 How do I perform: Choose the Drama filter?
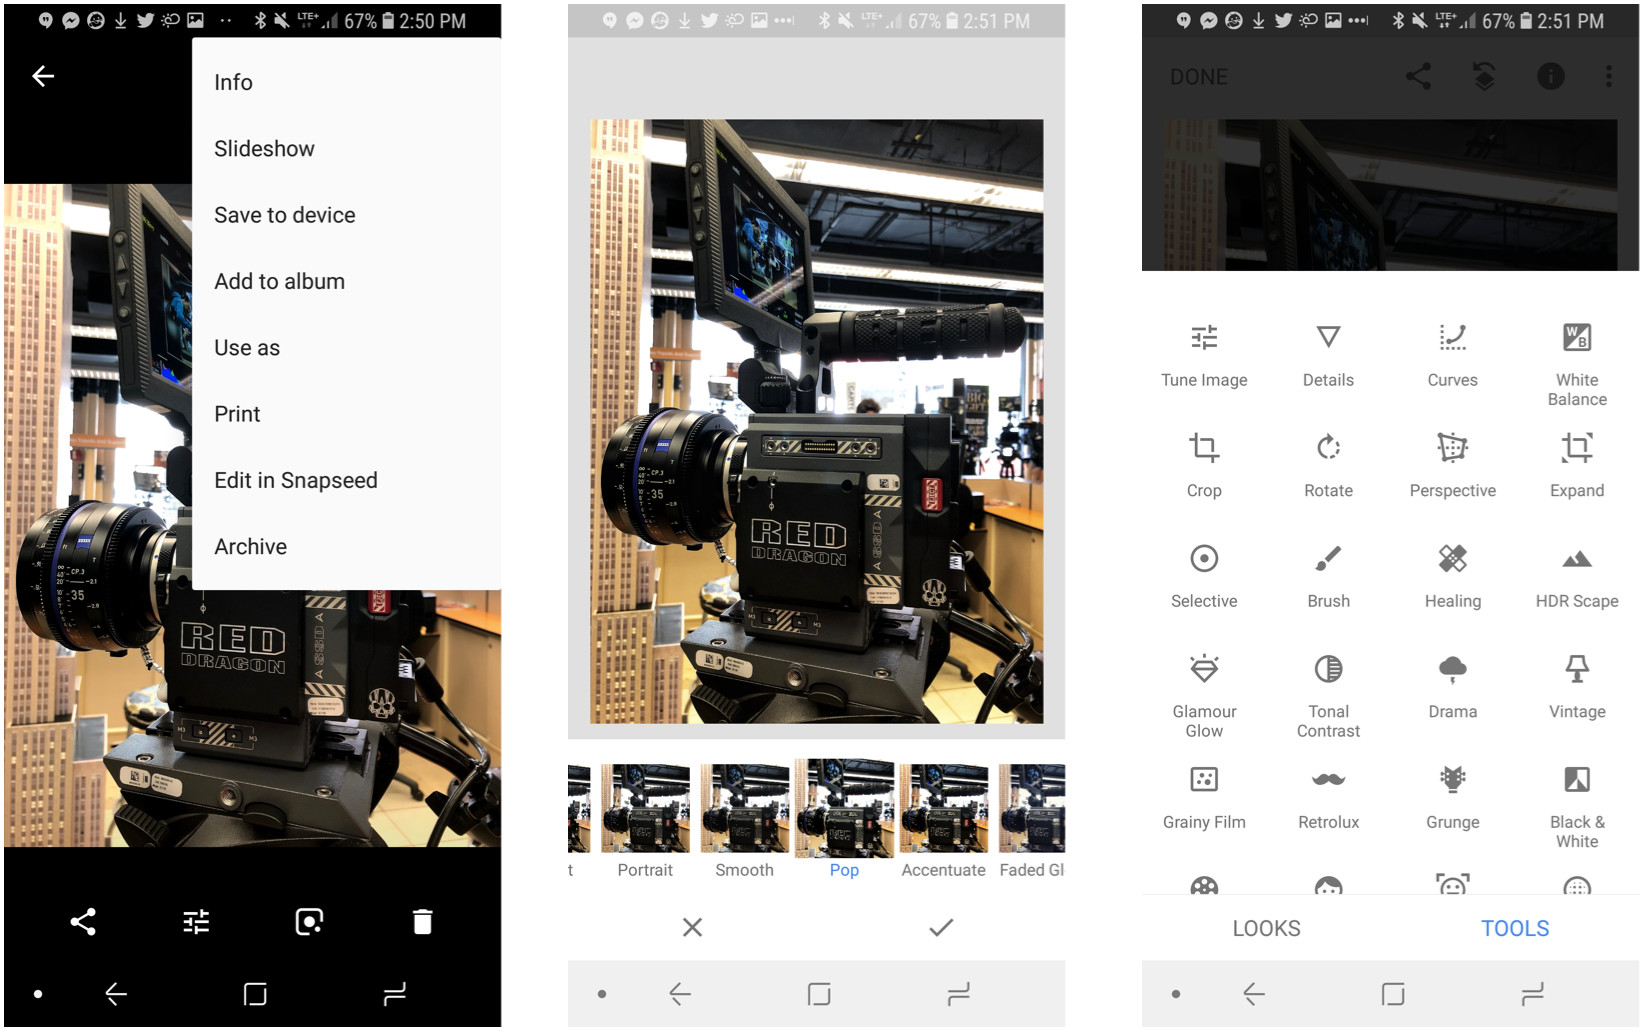[1452, 687]
